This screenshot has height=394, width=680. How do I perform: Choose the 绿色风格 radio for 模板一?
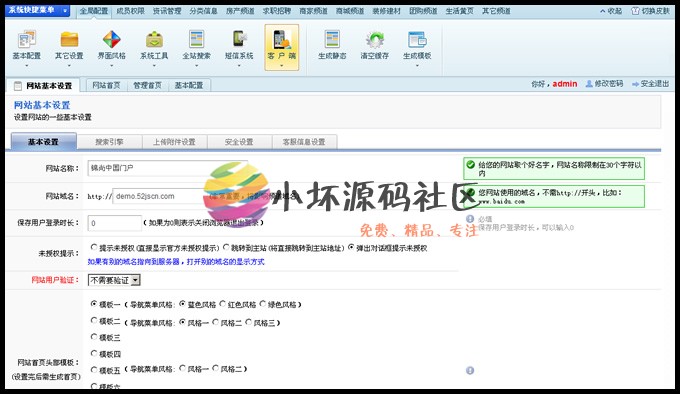[262, 304]
